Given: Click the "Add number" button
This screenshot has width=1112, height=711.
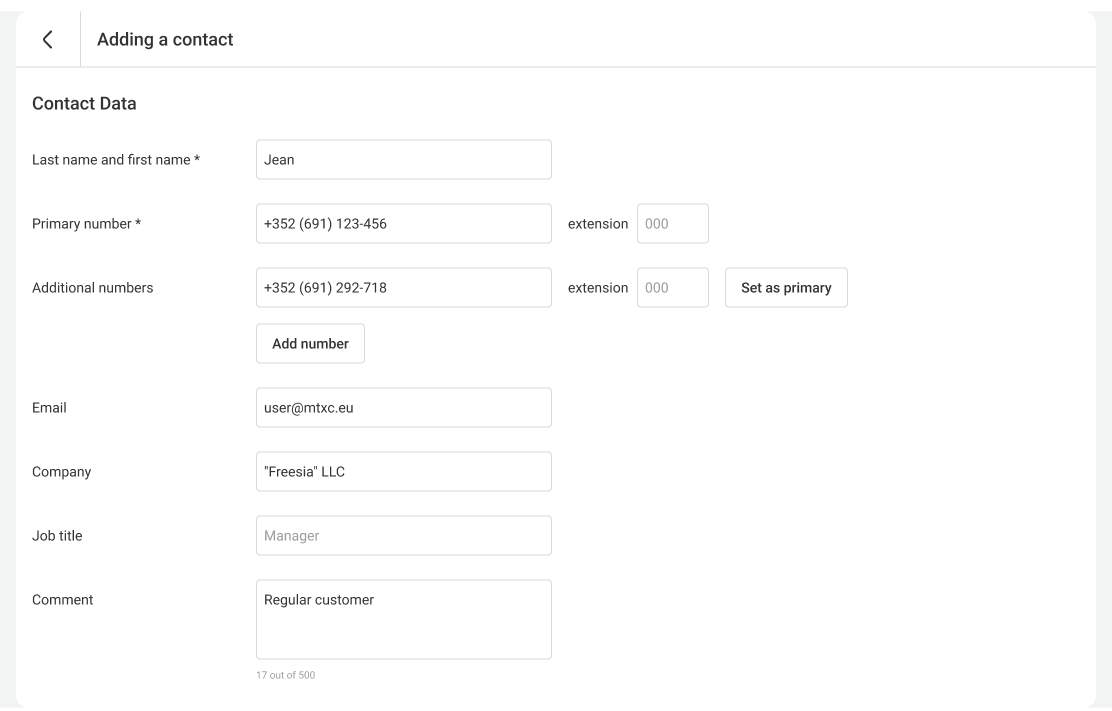Looking at the screenshot, I should (310, 344).
